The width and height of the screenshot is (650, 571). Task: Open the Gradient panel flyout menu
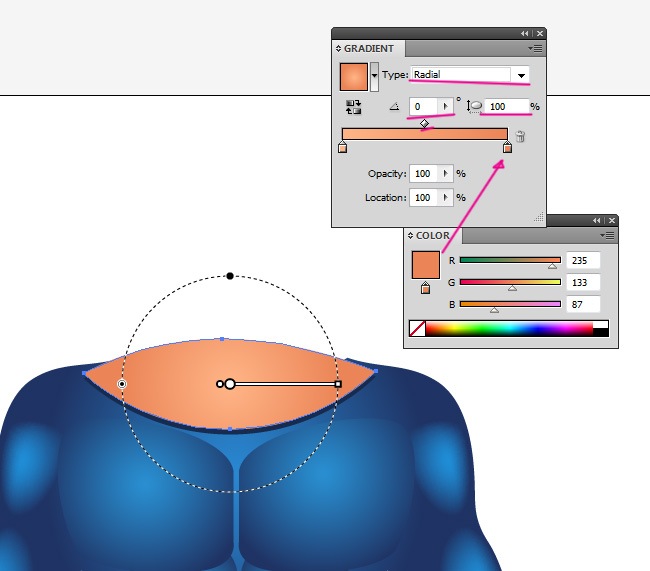tap(536, 49)
